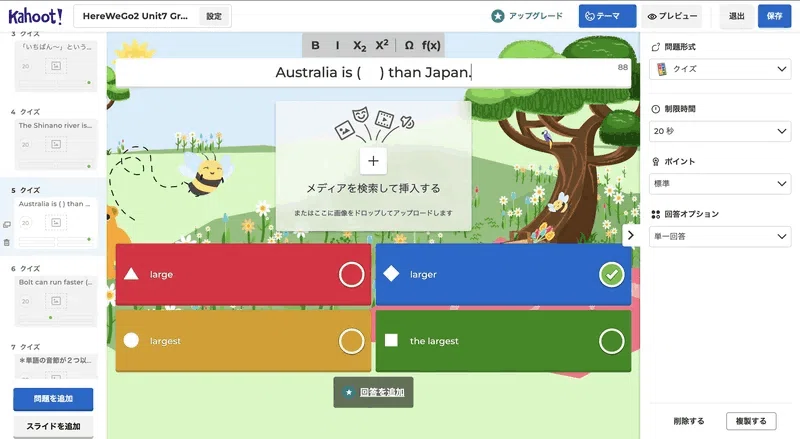
Task: Click the question type icon beside 問題形式
Action: pos(656,47)
